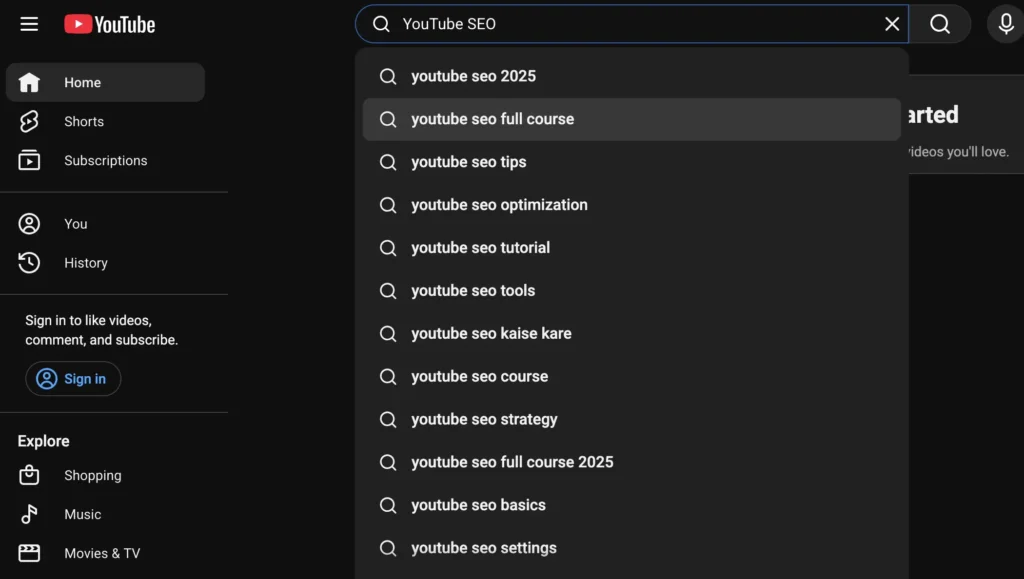Select the Shorts icon in the sidebar
1024x579 pixels.
(x=29, y=121)
